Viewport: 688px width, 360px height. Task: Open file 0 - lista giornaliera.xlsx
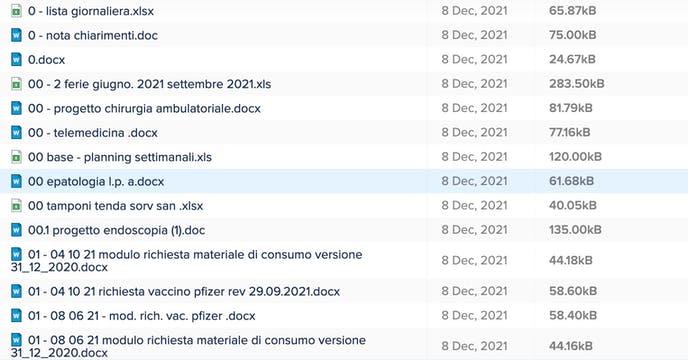coord(91,11)
